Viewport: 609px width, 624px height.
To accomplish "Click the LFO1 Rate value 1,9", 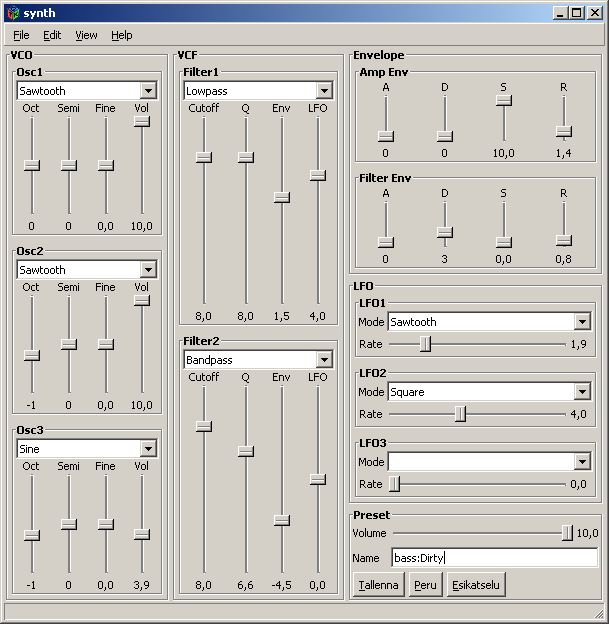I will (x=578, y=344).
